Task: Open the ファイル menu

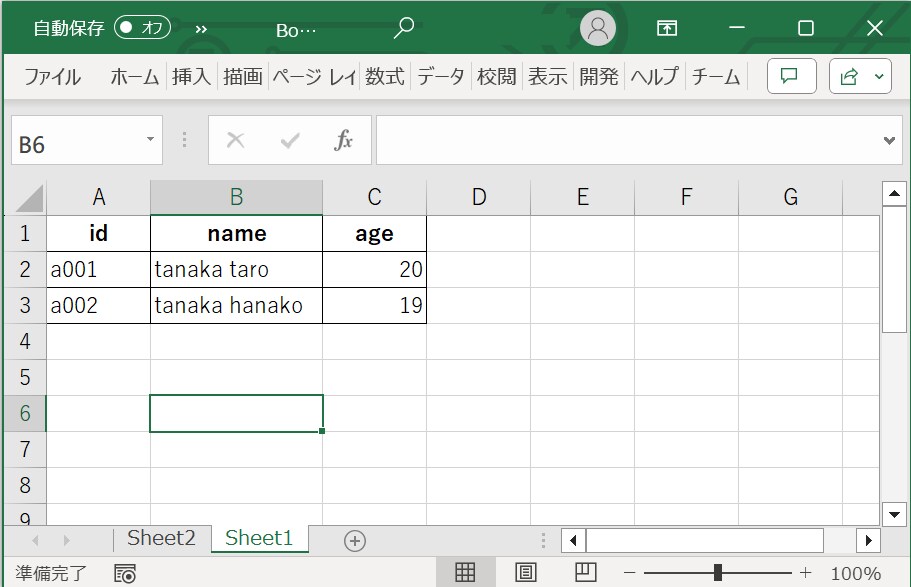Action: coord(52,76)
